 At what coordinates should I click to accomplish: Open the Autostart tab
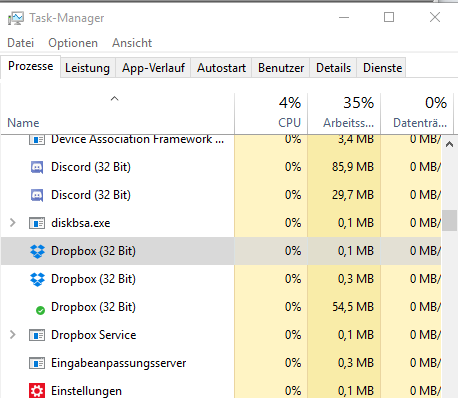click(x=221, y=68)
